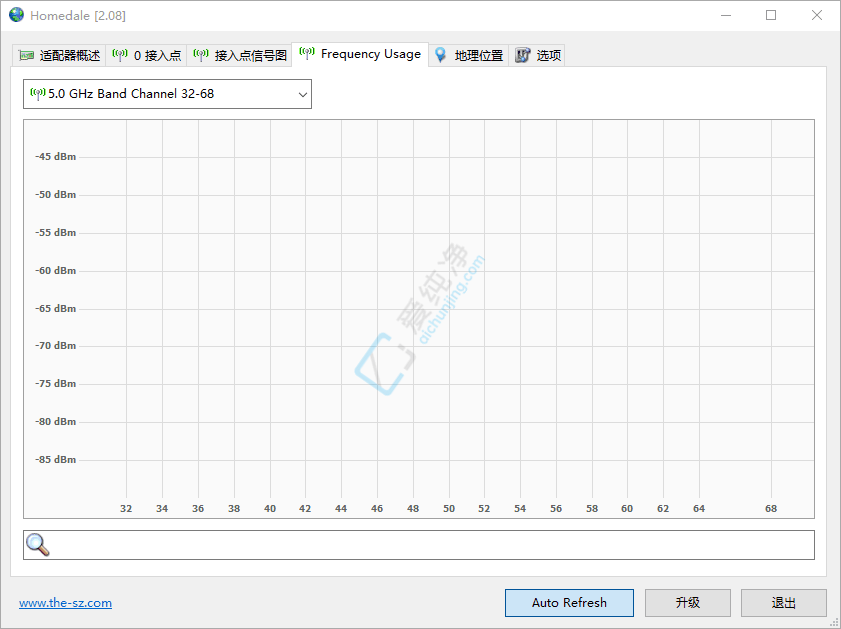
Task: Click the -50 dBm axis label
Action: click(56, 195)
